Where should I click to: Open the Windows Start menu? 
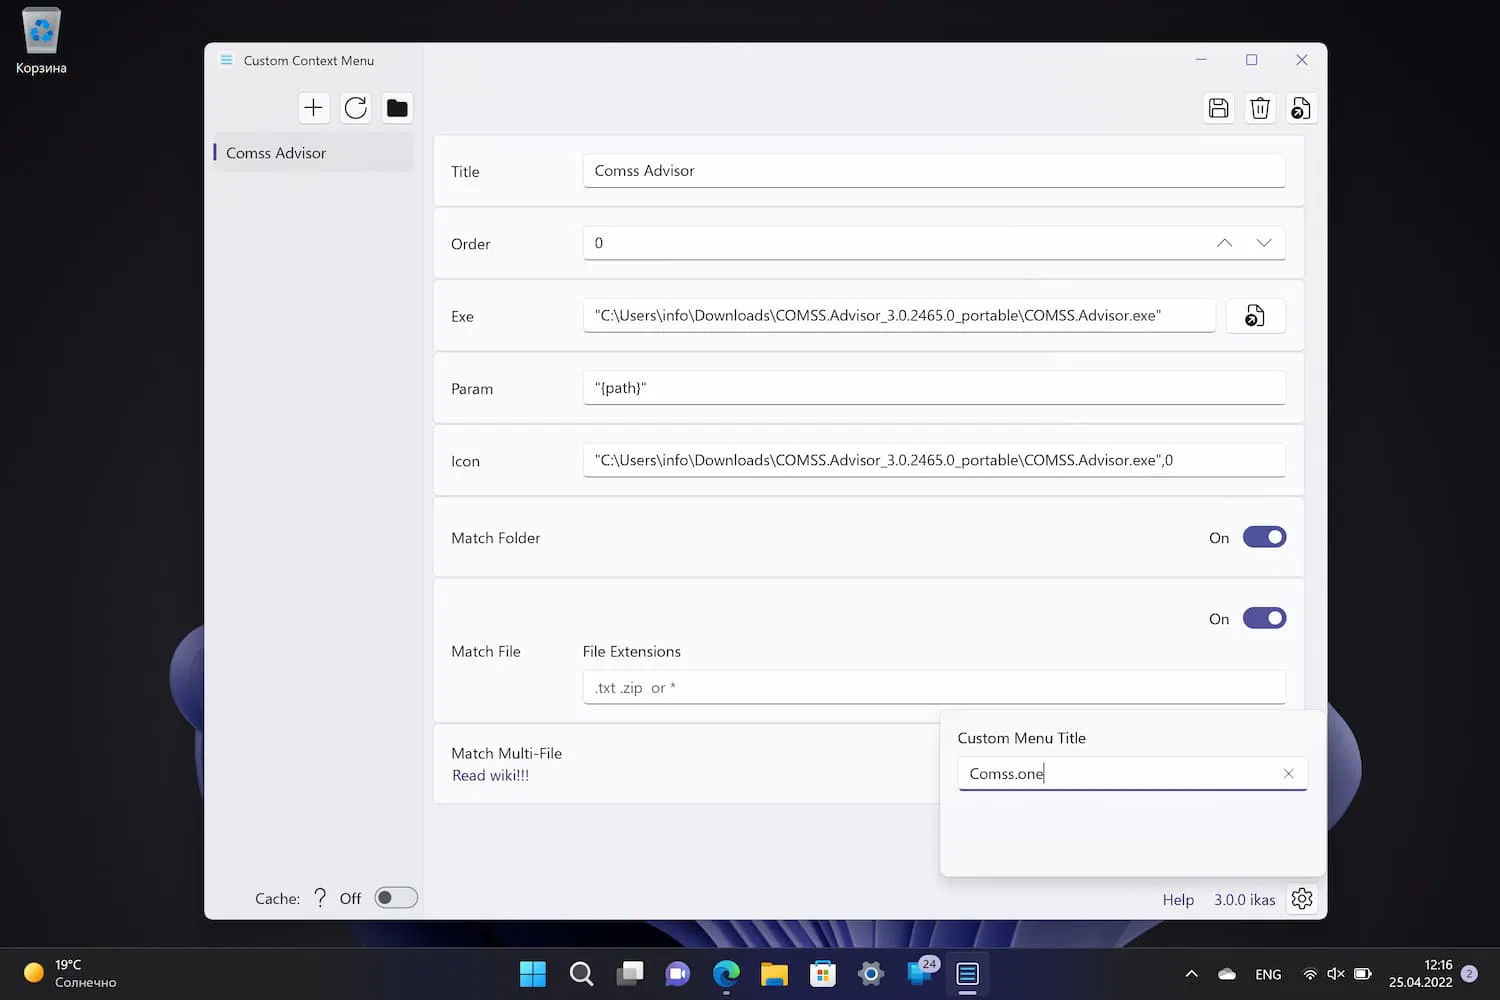point(533,973)
